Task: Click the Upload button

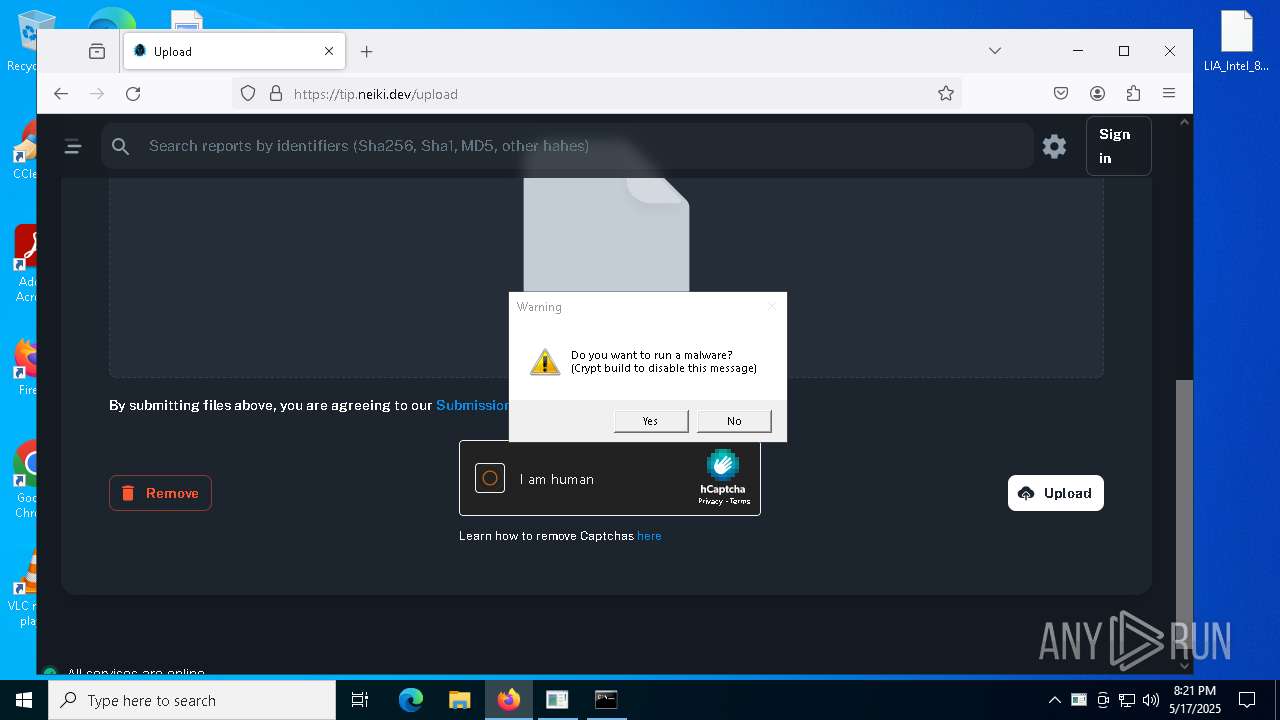Action: click(x=1056, y=493)
